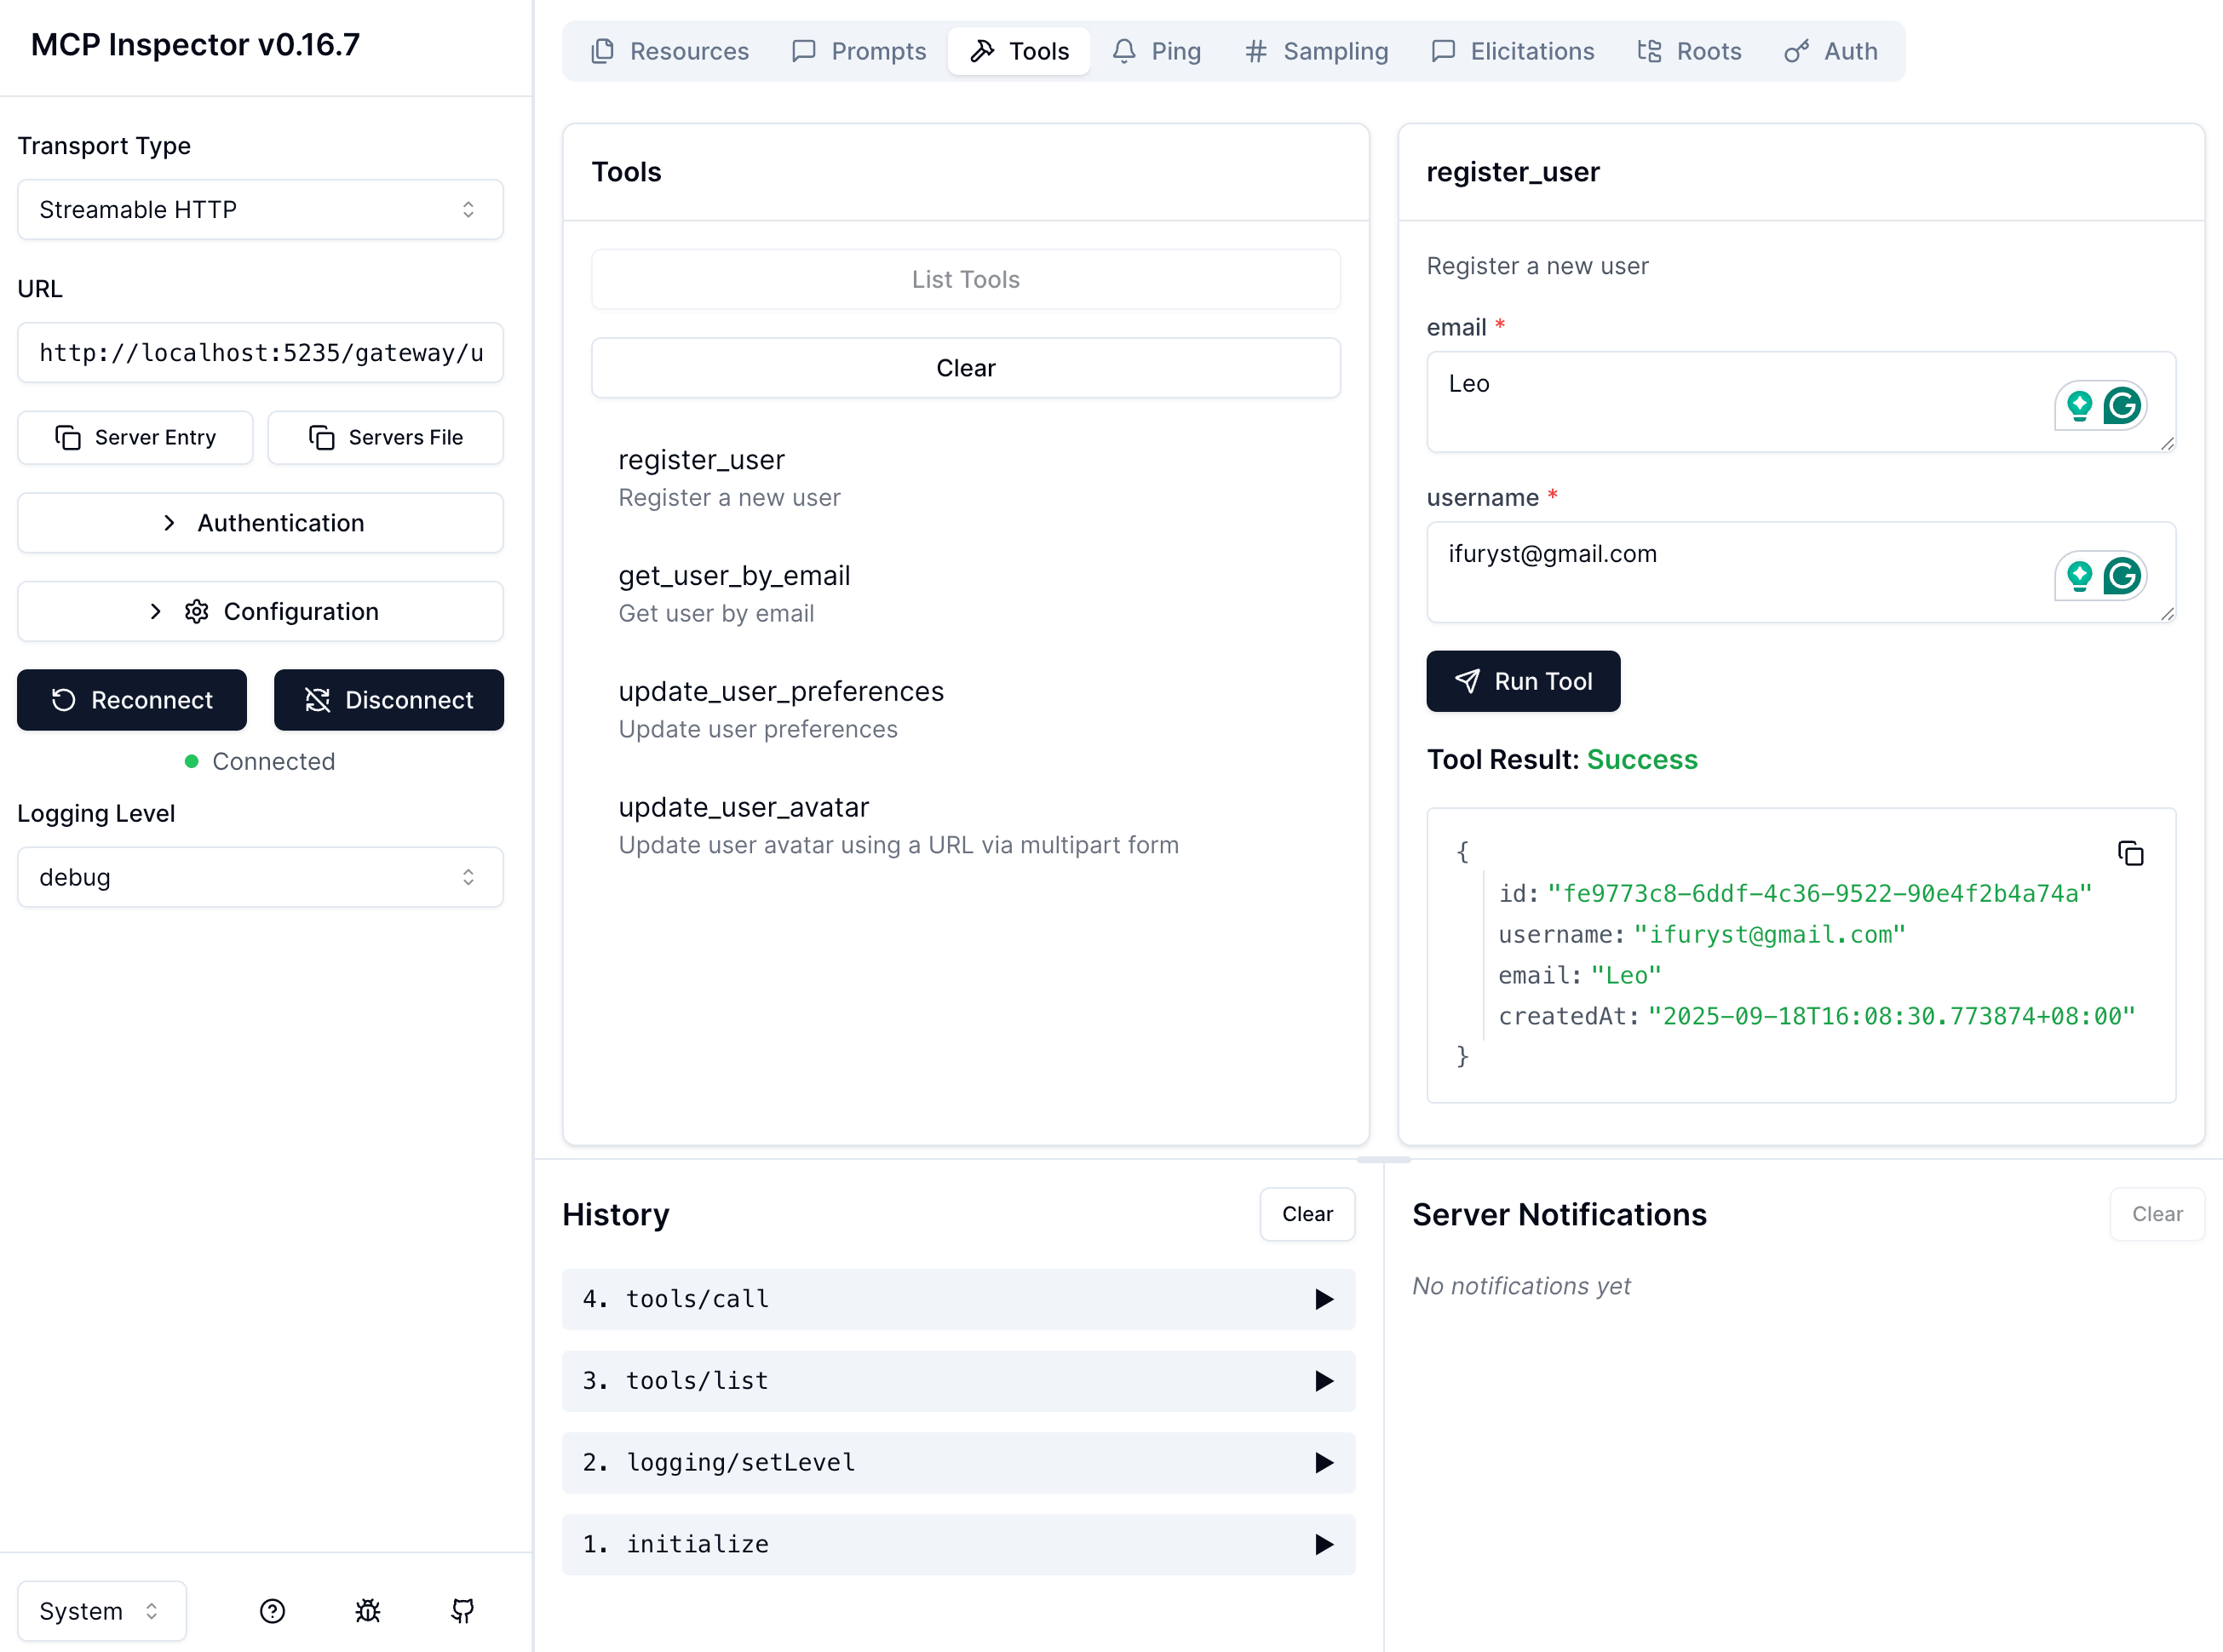Copy Server Entry configuration

135,437
